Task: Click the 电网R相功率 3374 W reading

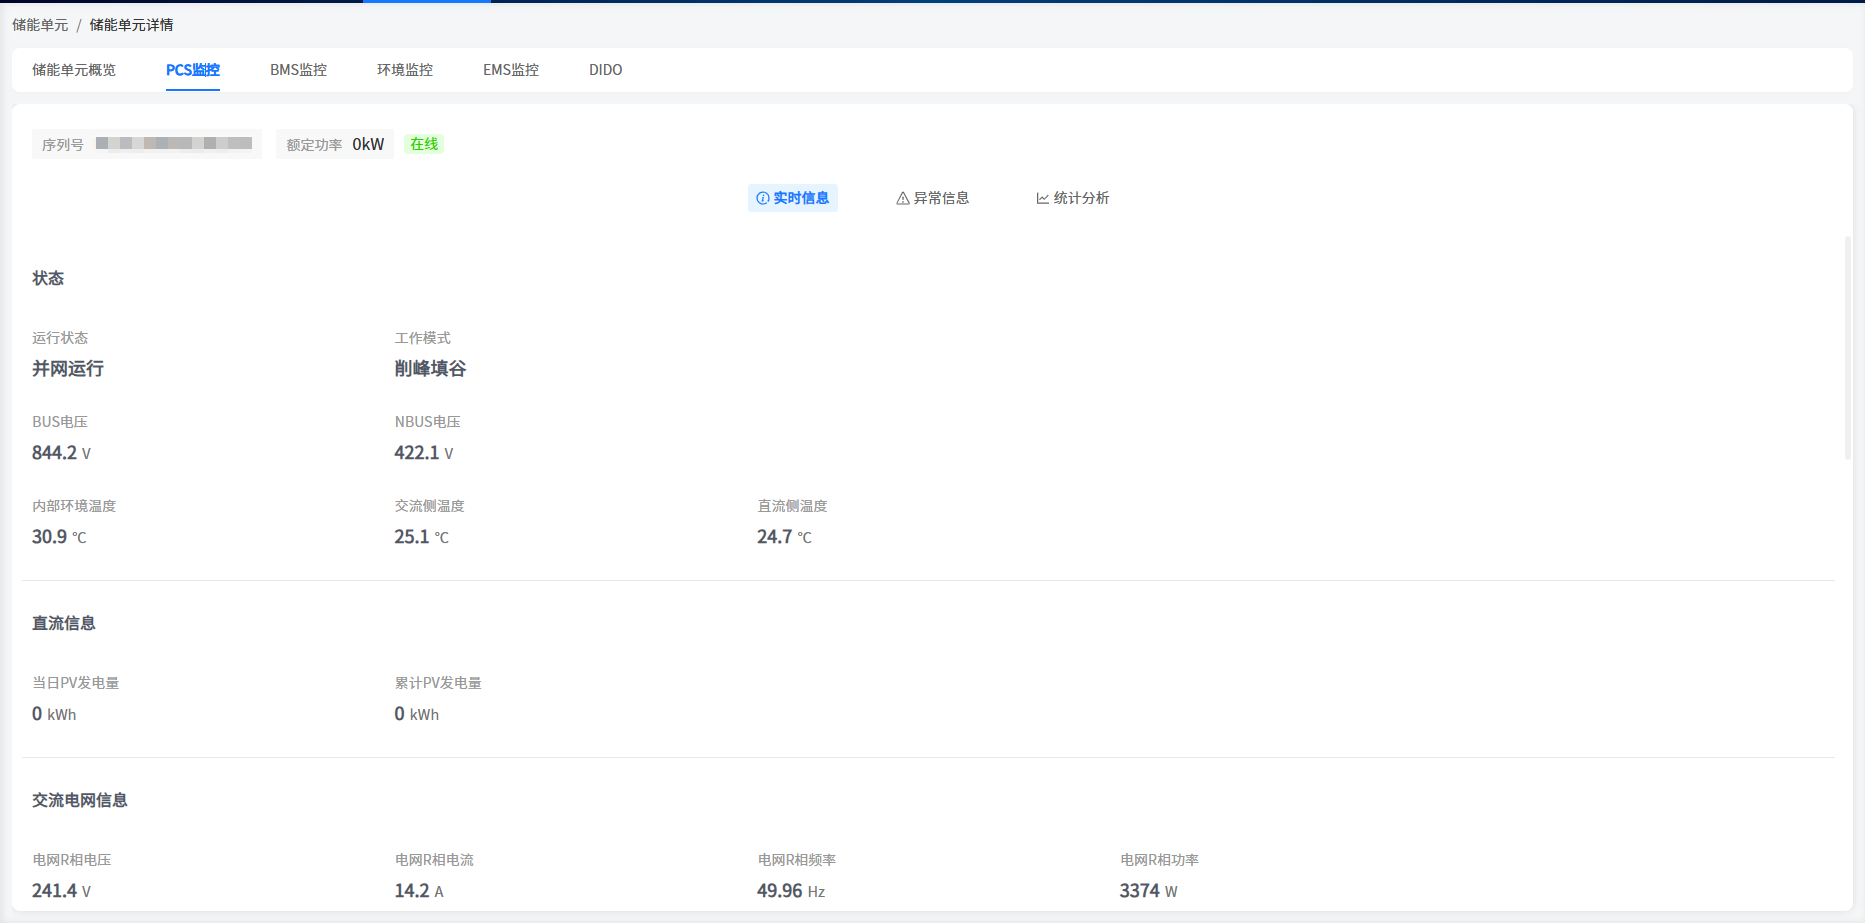Action: click(1148, 891)
